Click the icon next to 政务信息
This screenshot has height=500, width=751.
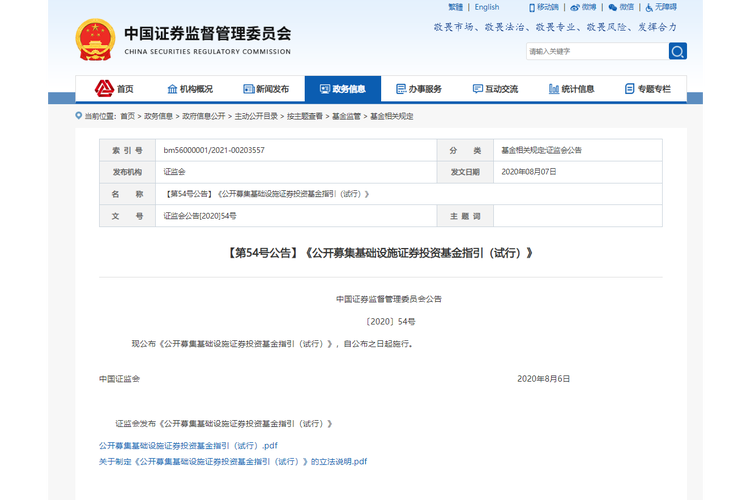(x=325, y=89)
